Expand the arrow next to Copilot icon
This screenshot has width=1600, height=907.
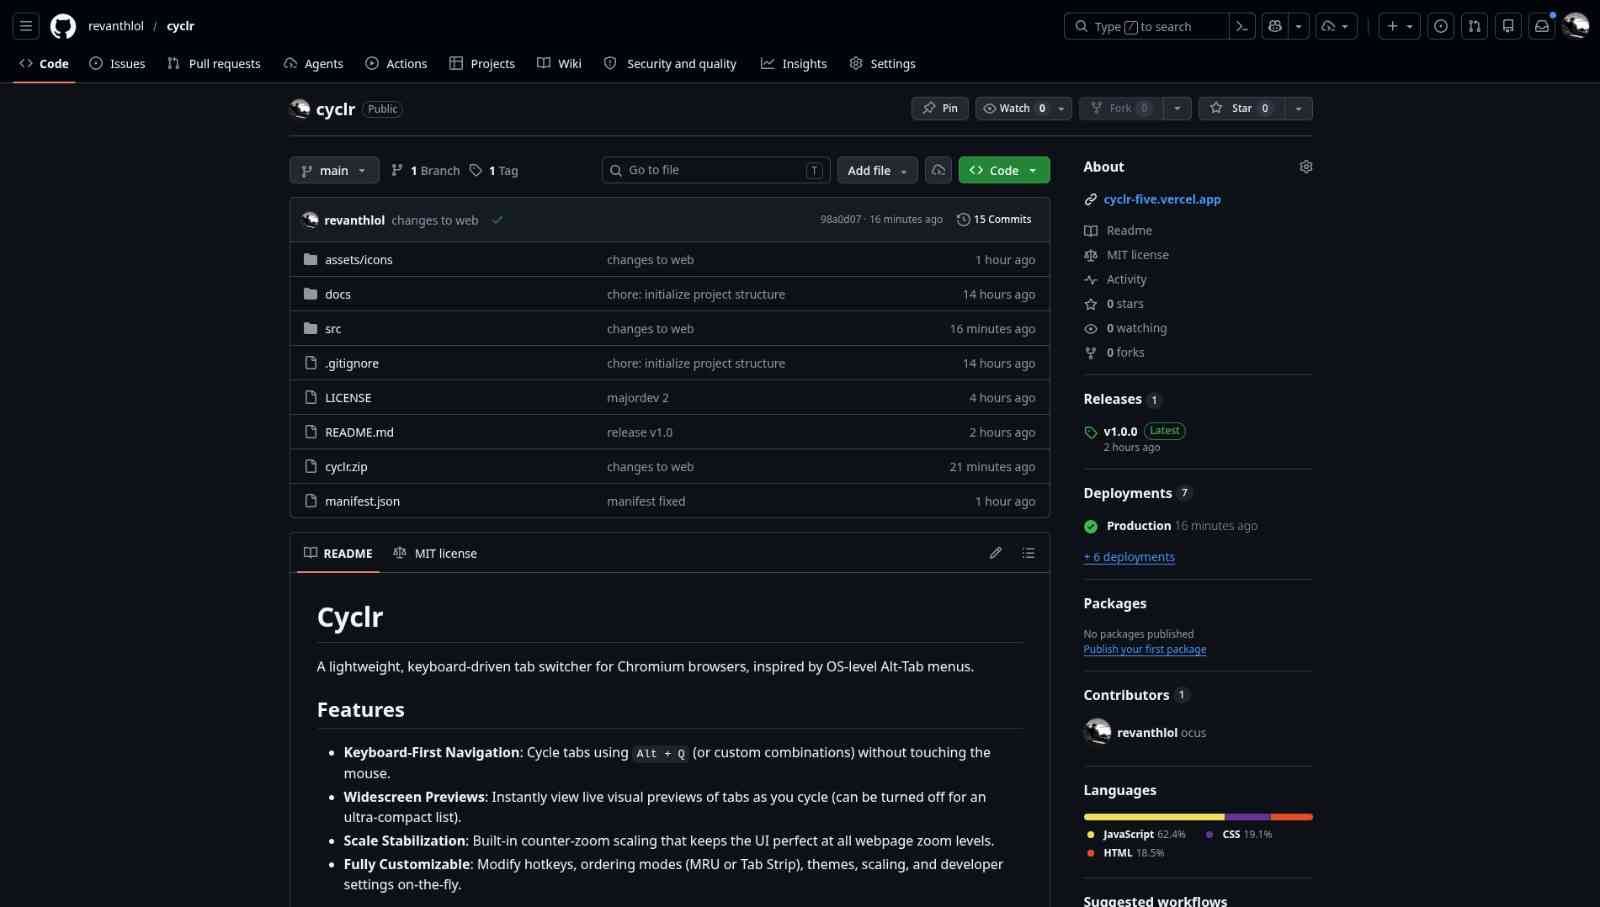(1299, 26)
